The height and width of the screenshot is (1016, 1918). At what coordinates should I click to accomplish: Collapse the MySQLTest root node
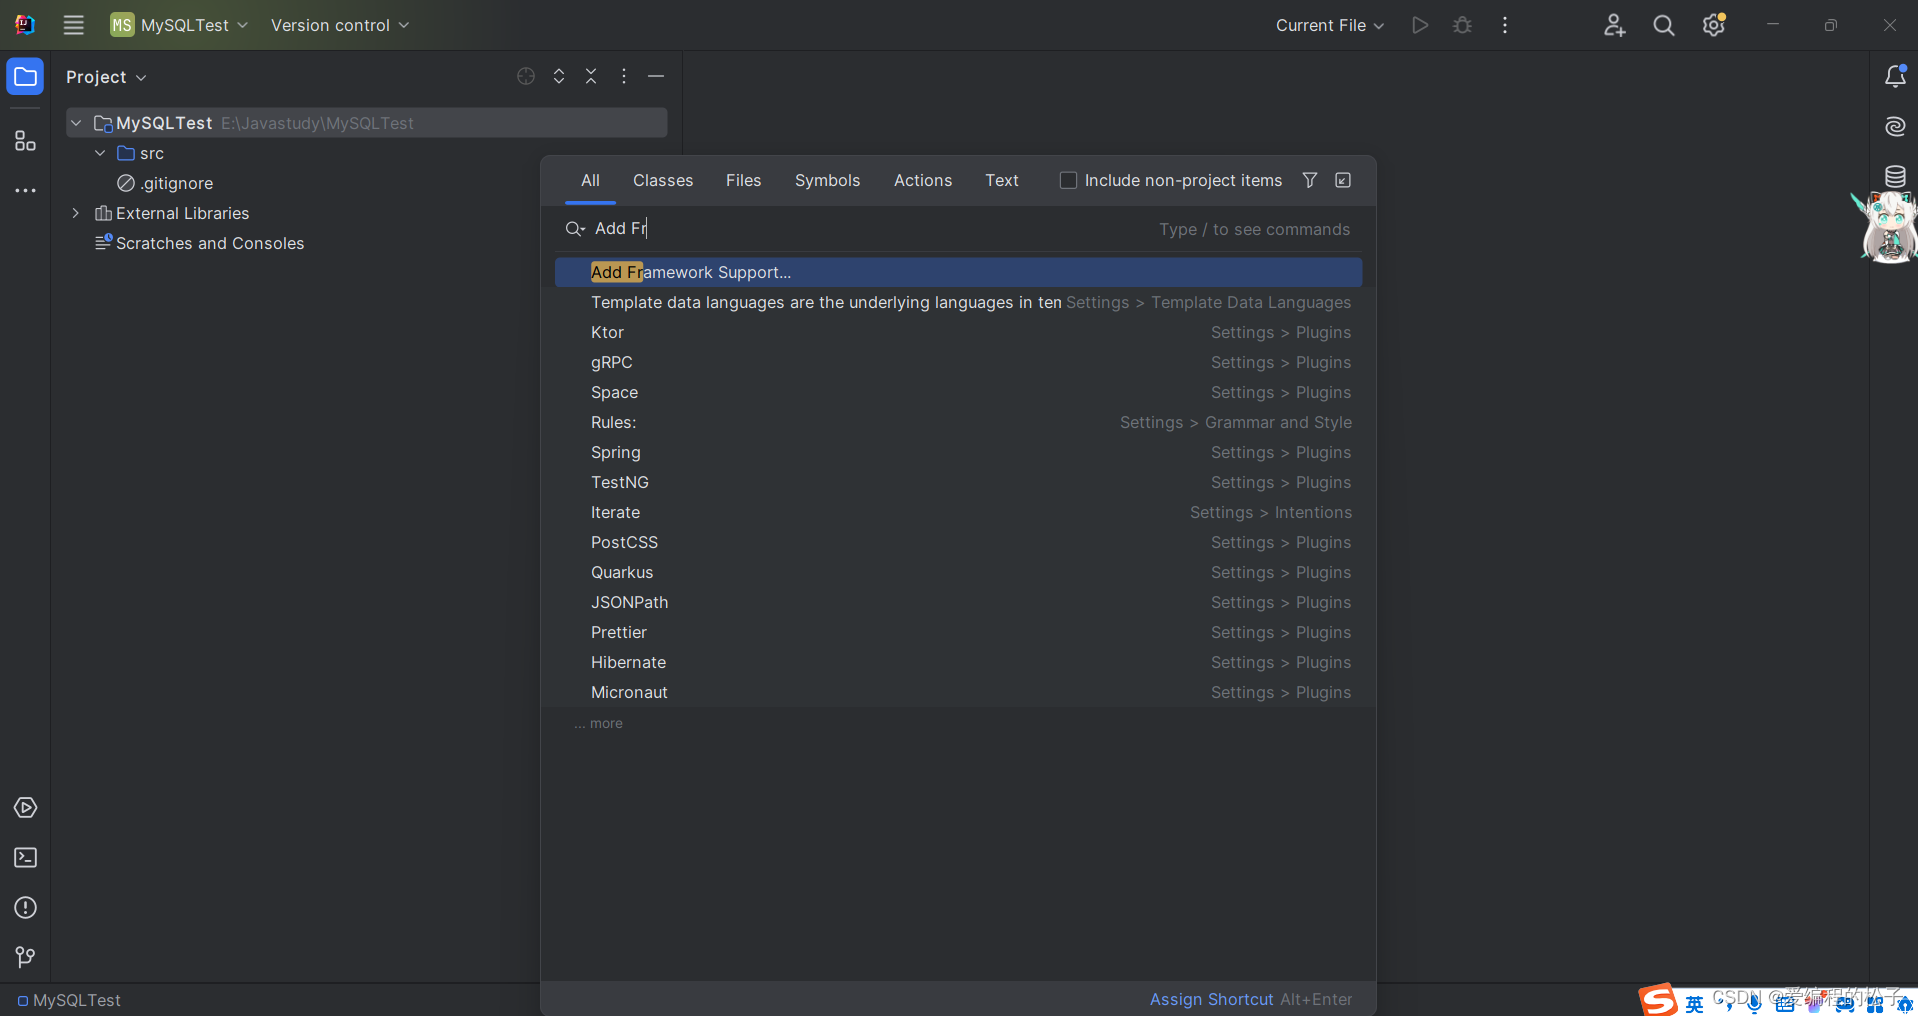coord(76,123)
